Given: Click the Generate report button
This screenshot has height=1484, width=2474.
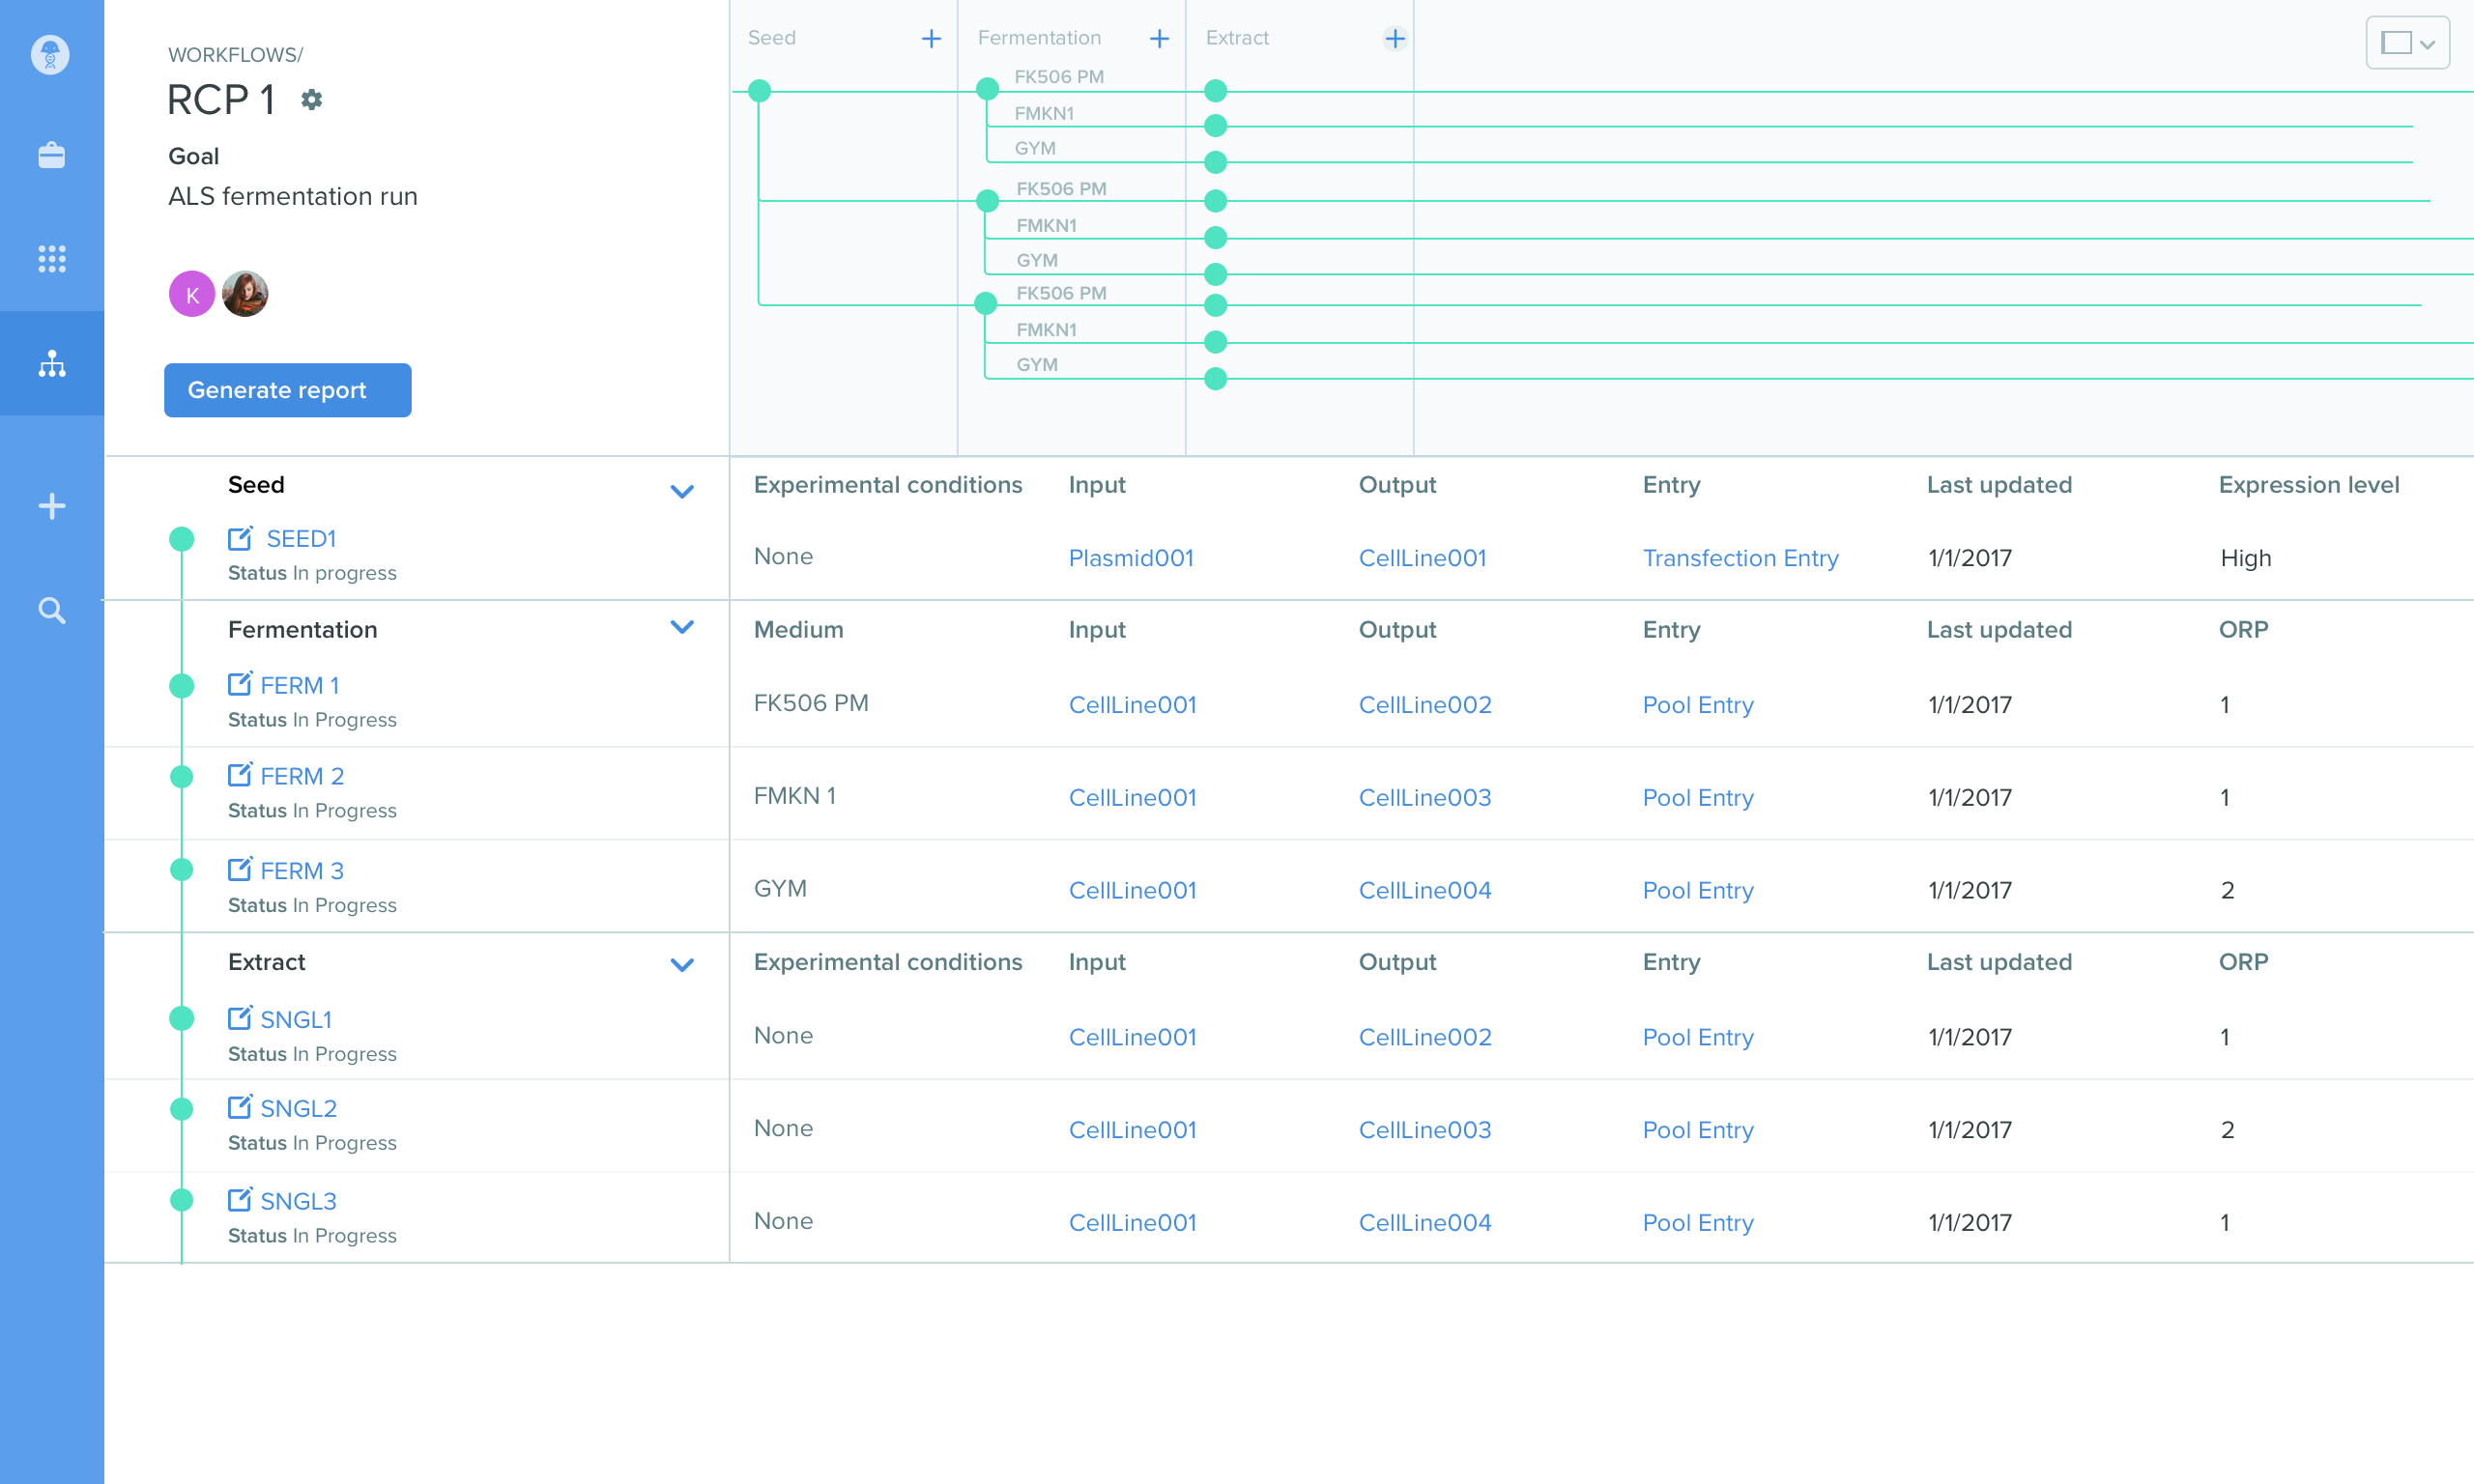Looking at the screenshot, I should coord(287,390).
